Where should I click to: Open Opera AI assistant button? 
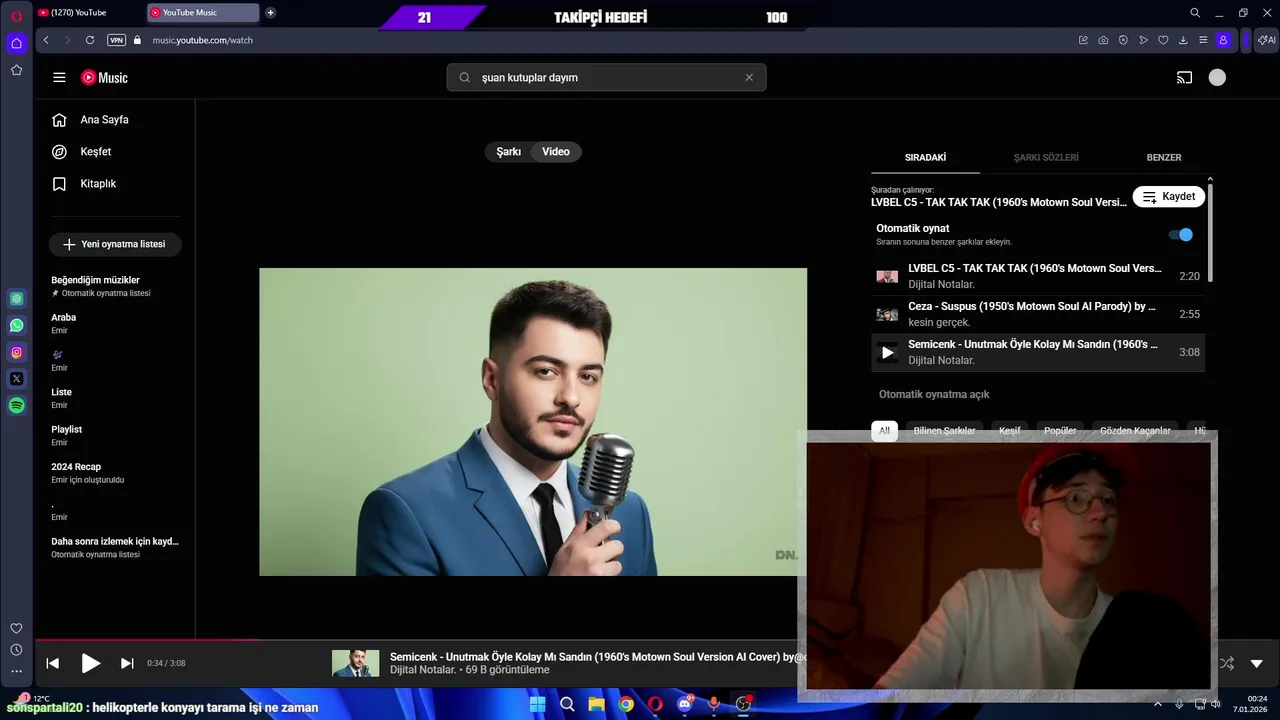1267,40
